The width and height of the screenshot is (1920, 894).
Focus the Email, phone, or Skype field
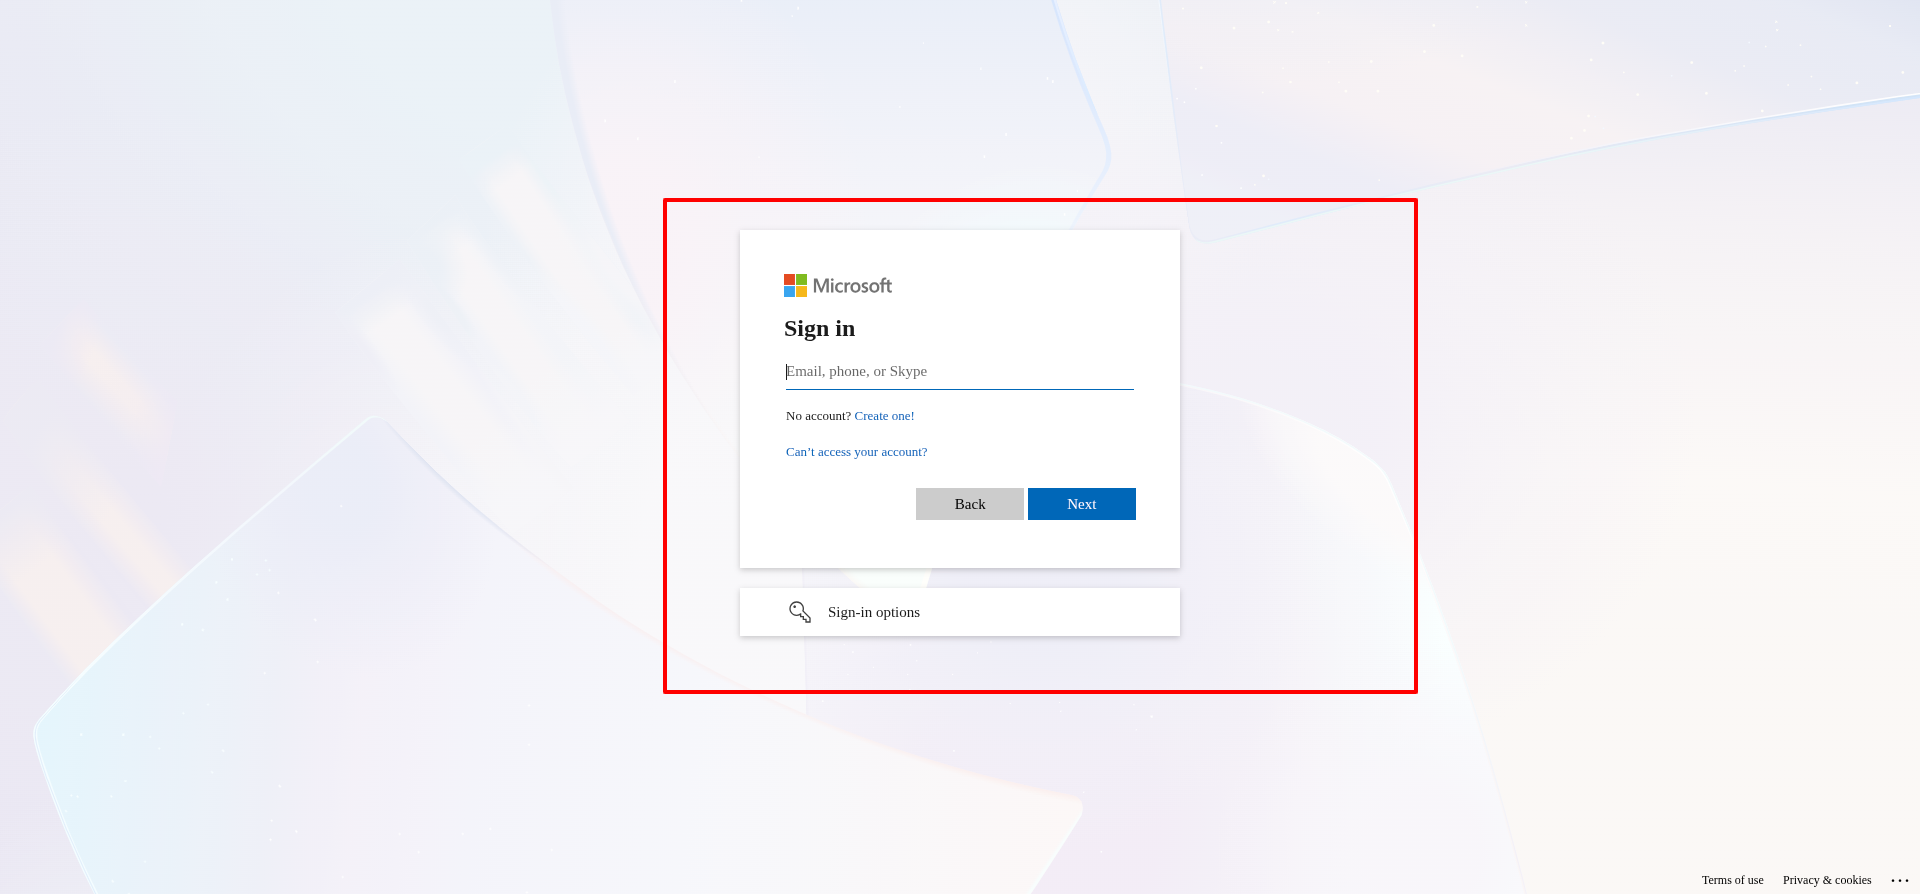point(960,372)
